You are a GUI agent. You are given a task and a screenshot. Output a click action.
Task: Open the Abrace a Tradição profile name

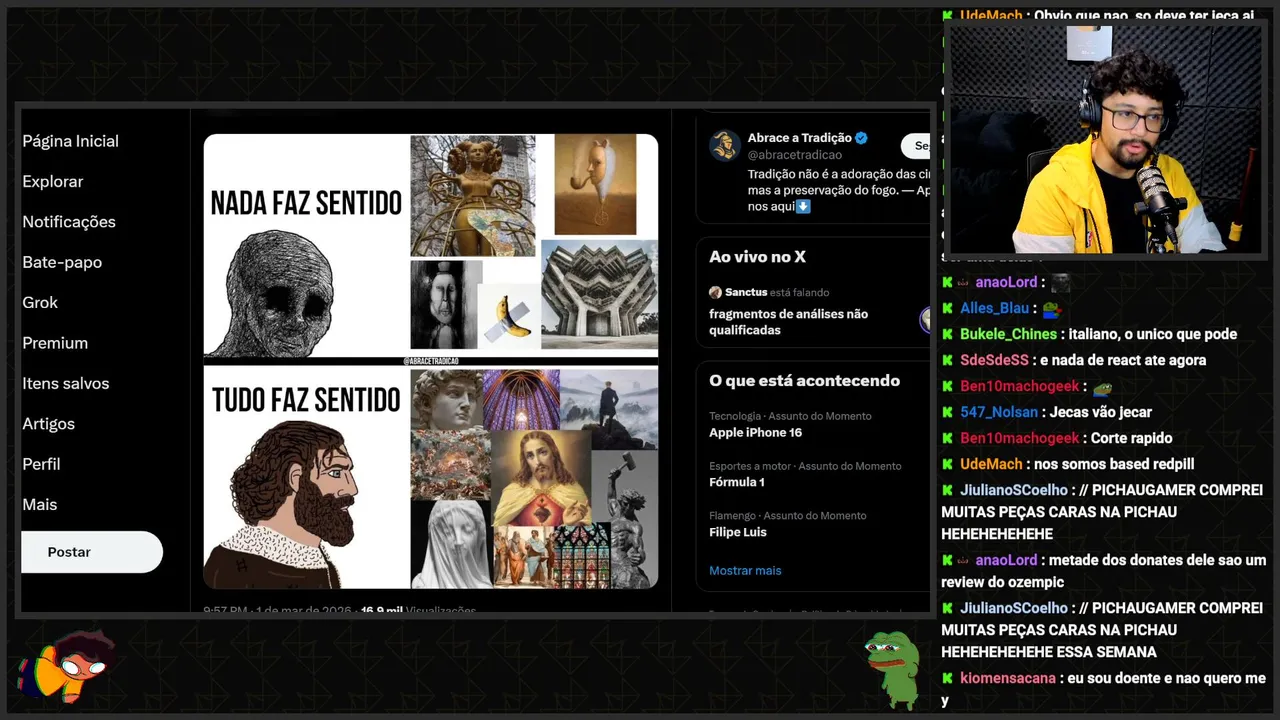click(799, 138)
